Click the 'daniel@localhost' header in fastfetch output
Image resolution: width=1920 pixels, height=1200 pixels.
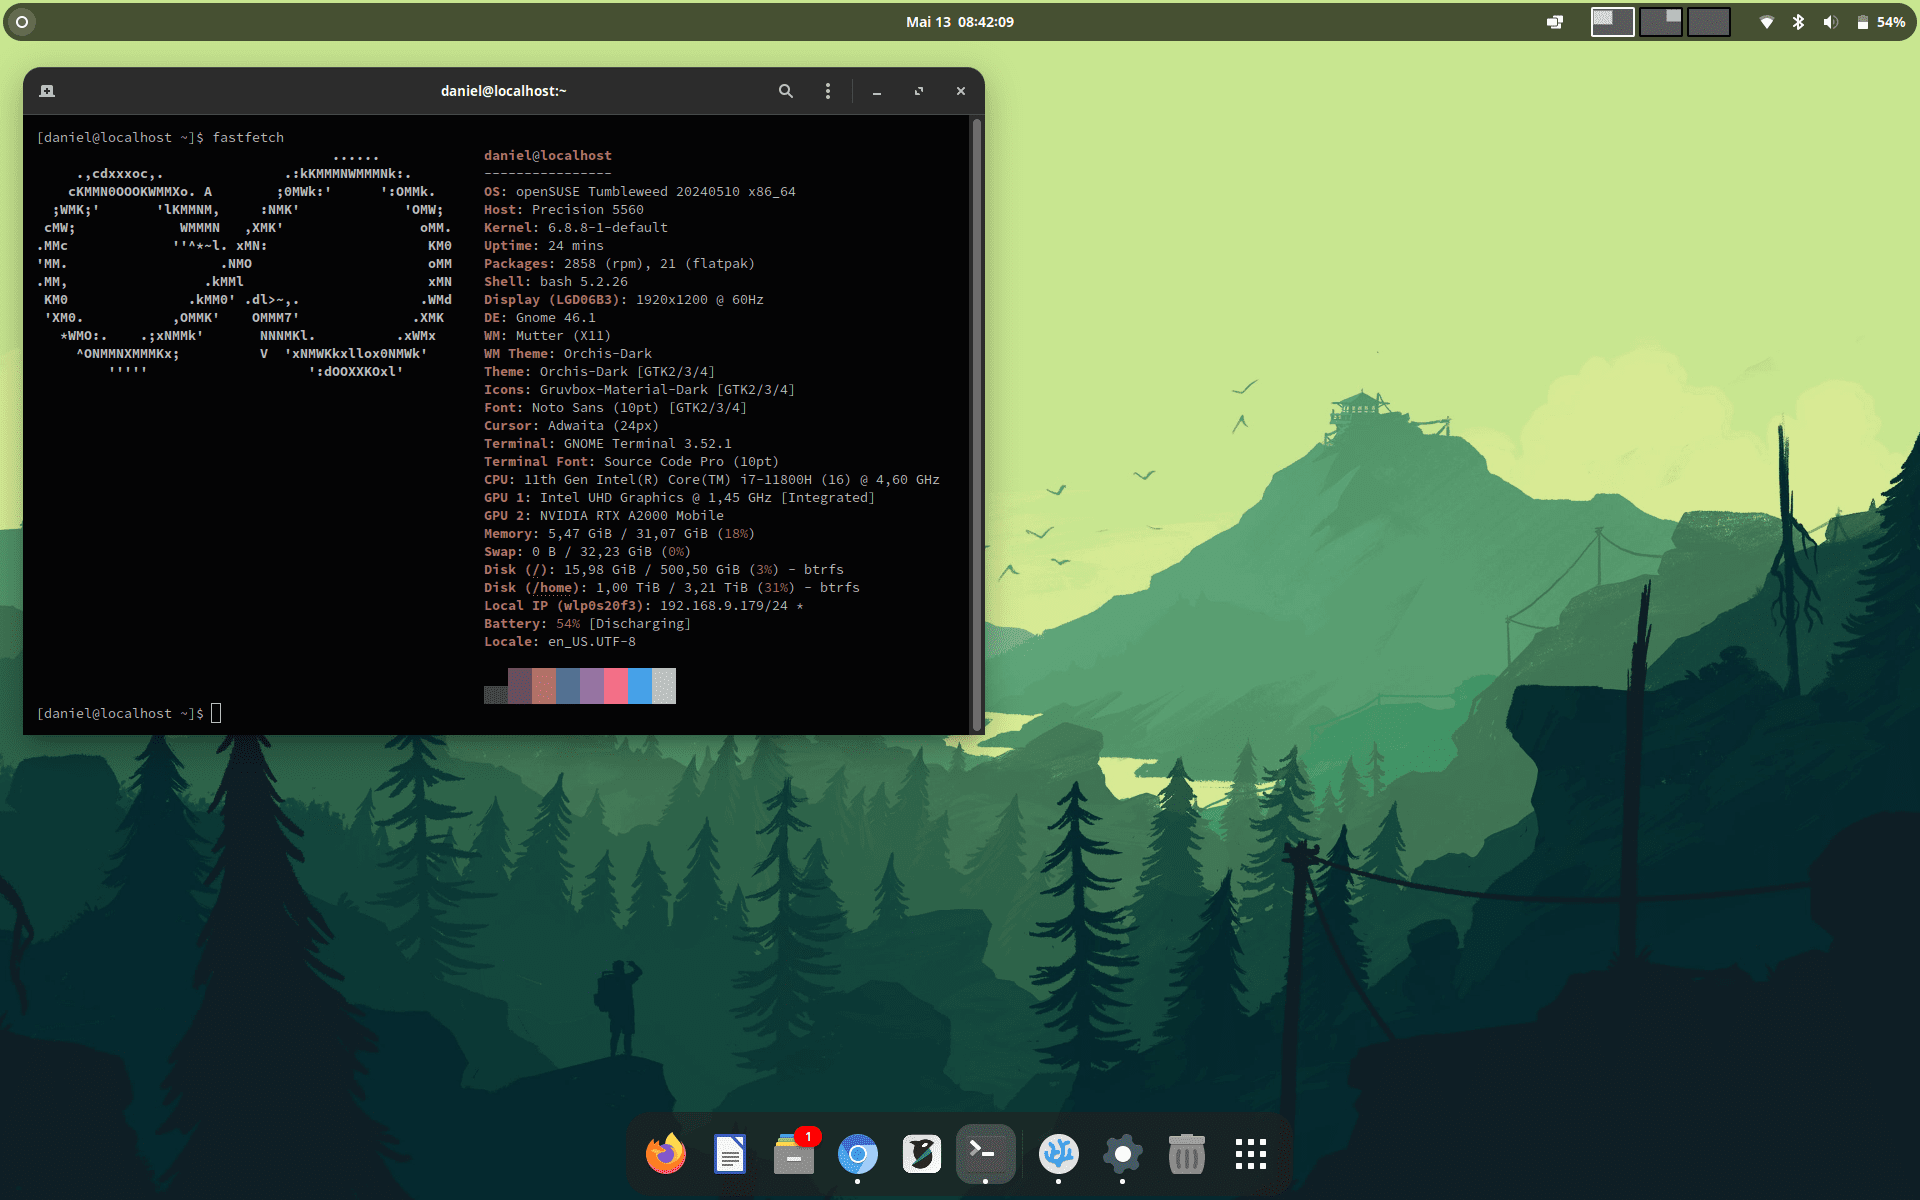pyautogui.click(x=548, y=155)
